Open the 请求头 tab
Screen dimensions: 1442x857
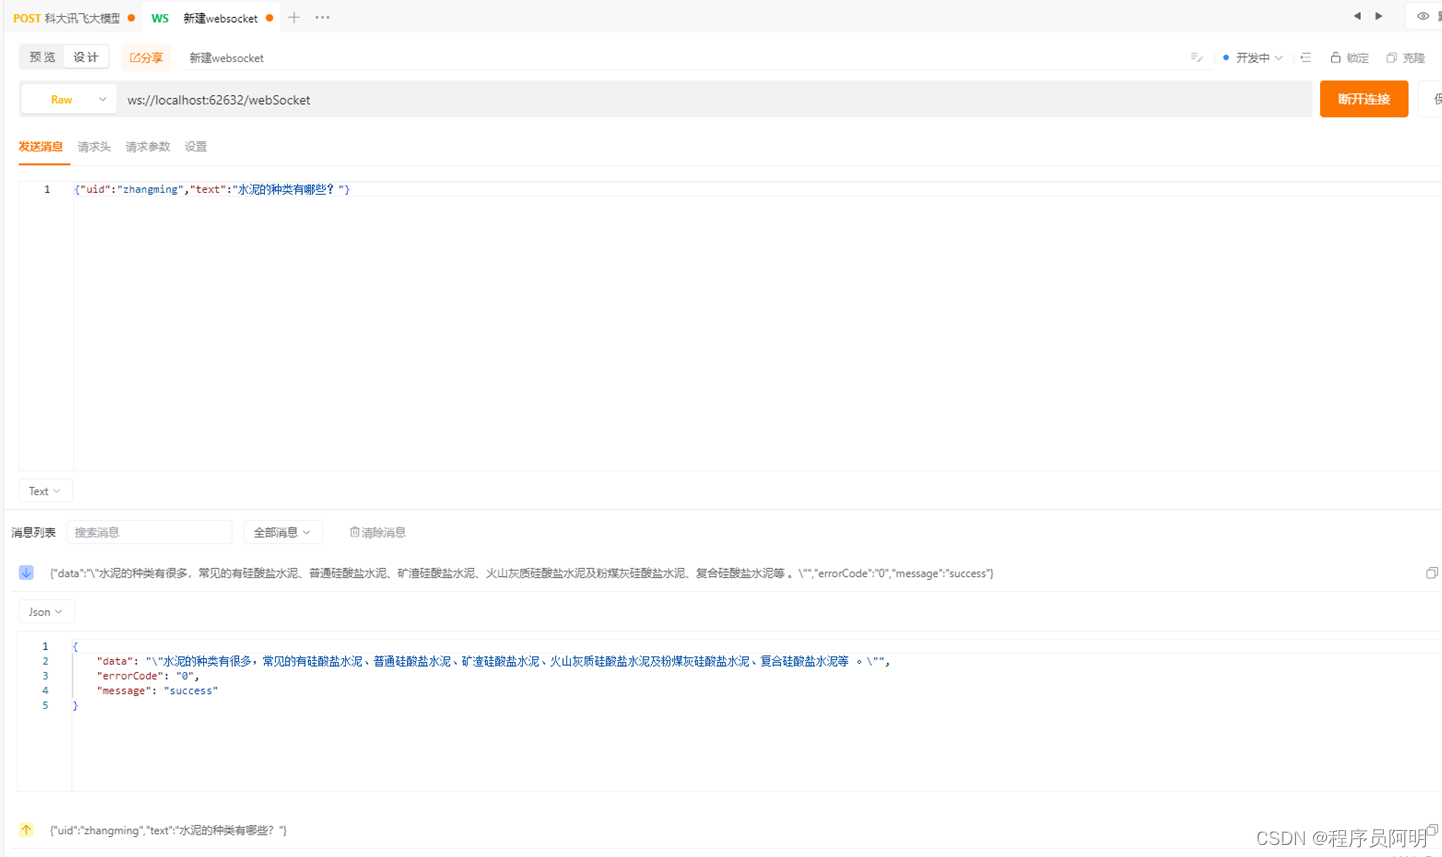click(94, 147)
